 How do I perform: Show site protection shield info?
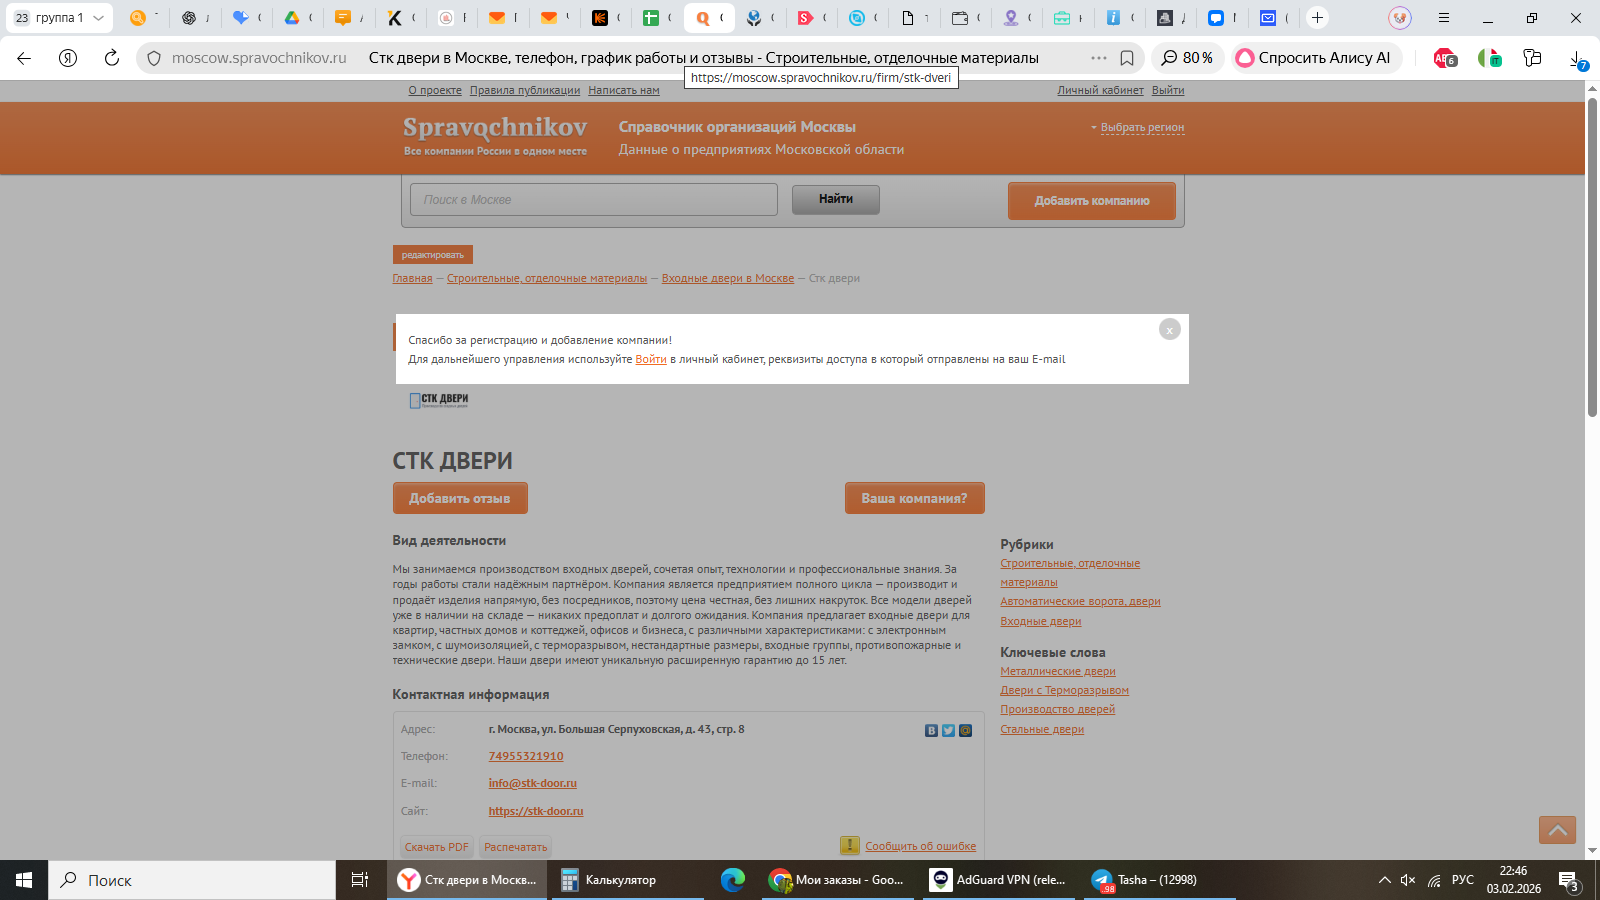(154, 58)
